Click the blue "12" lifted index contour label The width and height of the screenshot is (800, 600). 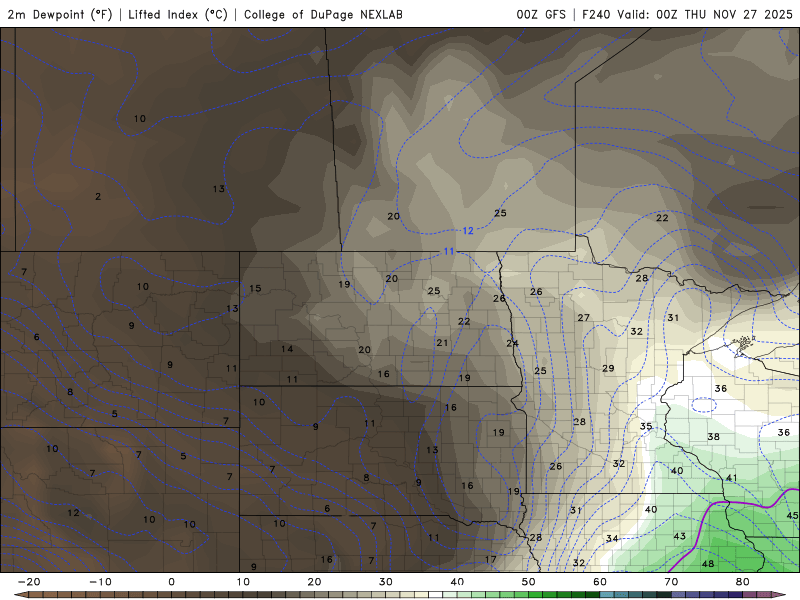click(468, 231)
